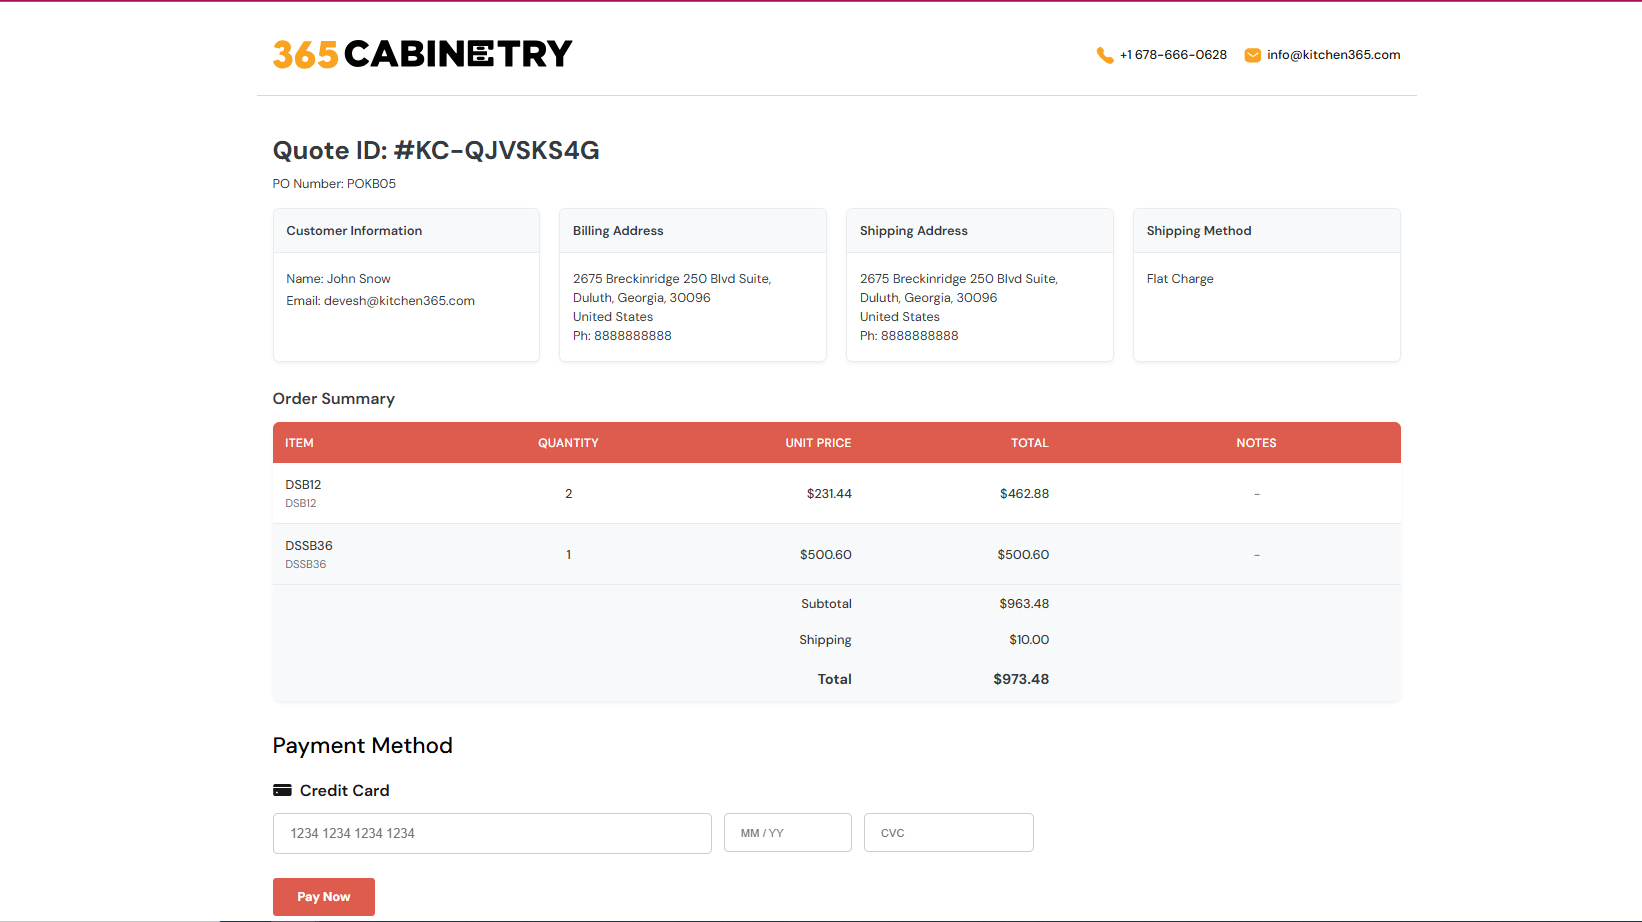
Task: Click the MM / YY expiry field
Action: pos(787,833)
